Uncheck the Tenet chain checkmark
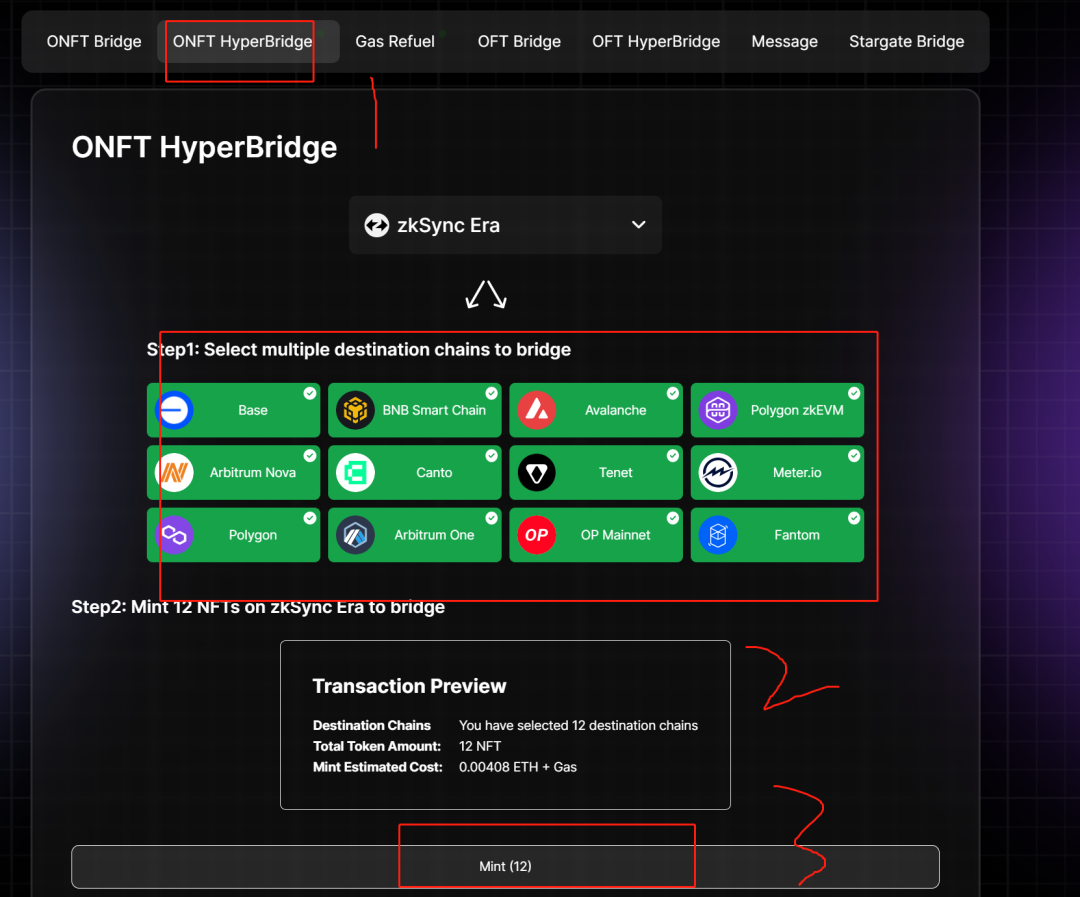The image size is (1080, 897). (x=672, y=456)
